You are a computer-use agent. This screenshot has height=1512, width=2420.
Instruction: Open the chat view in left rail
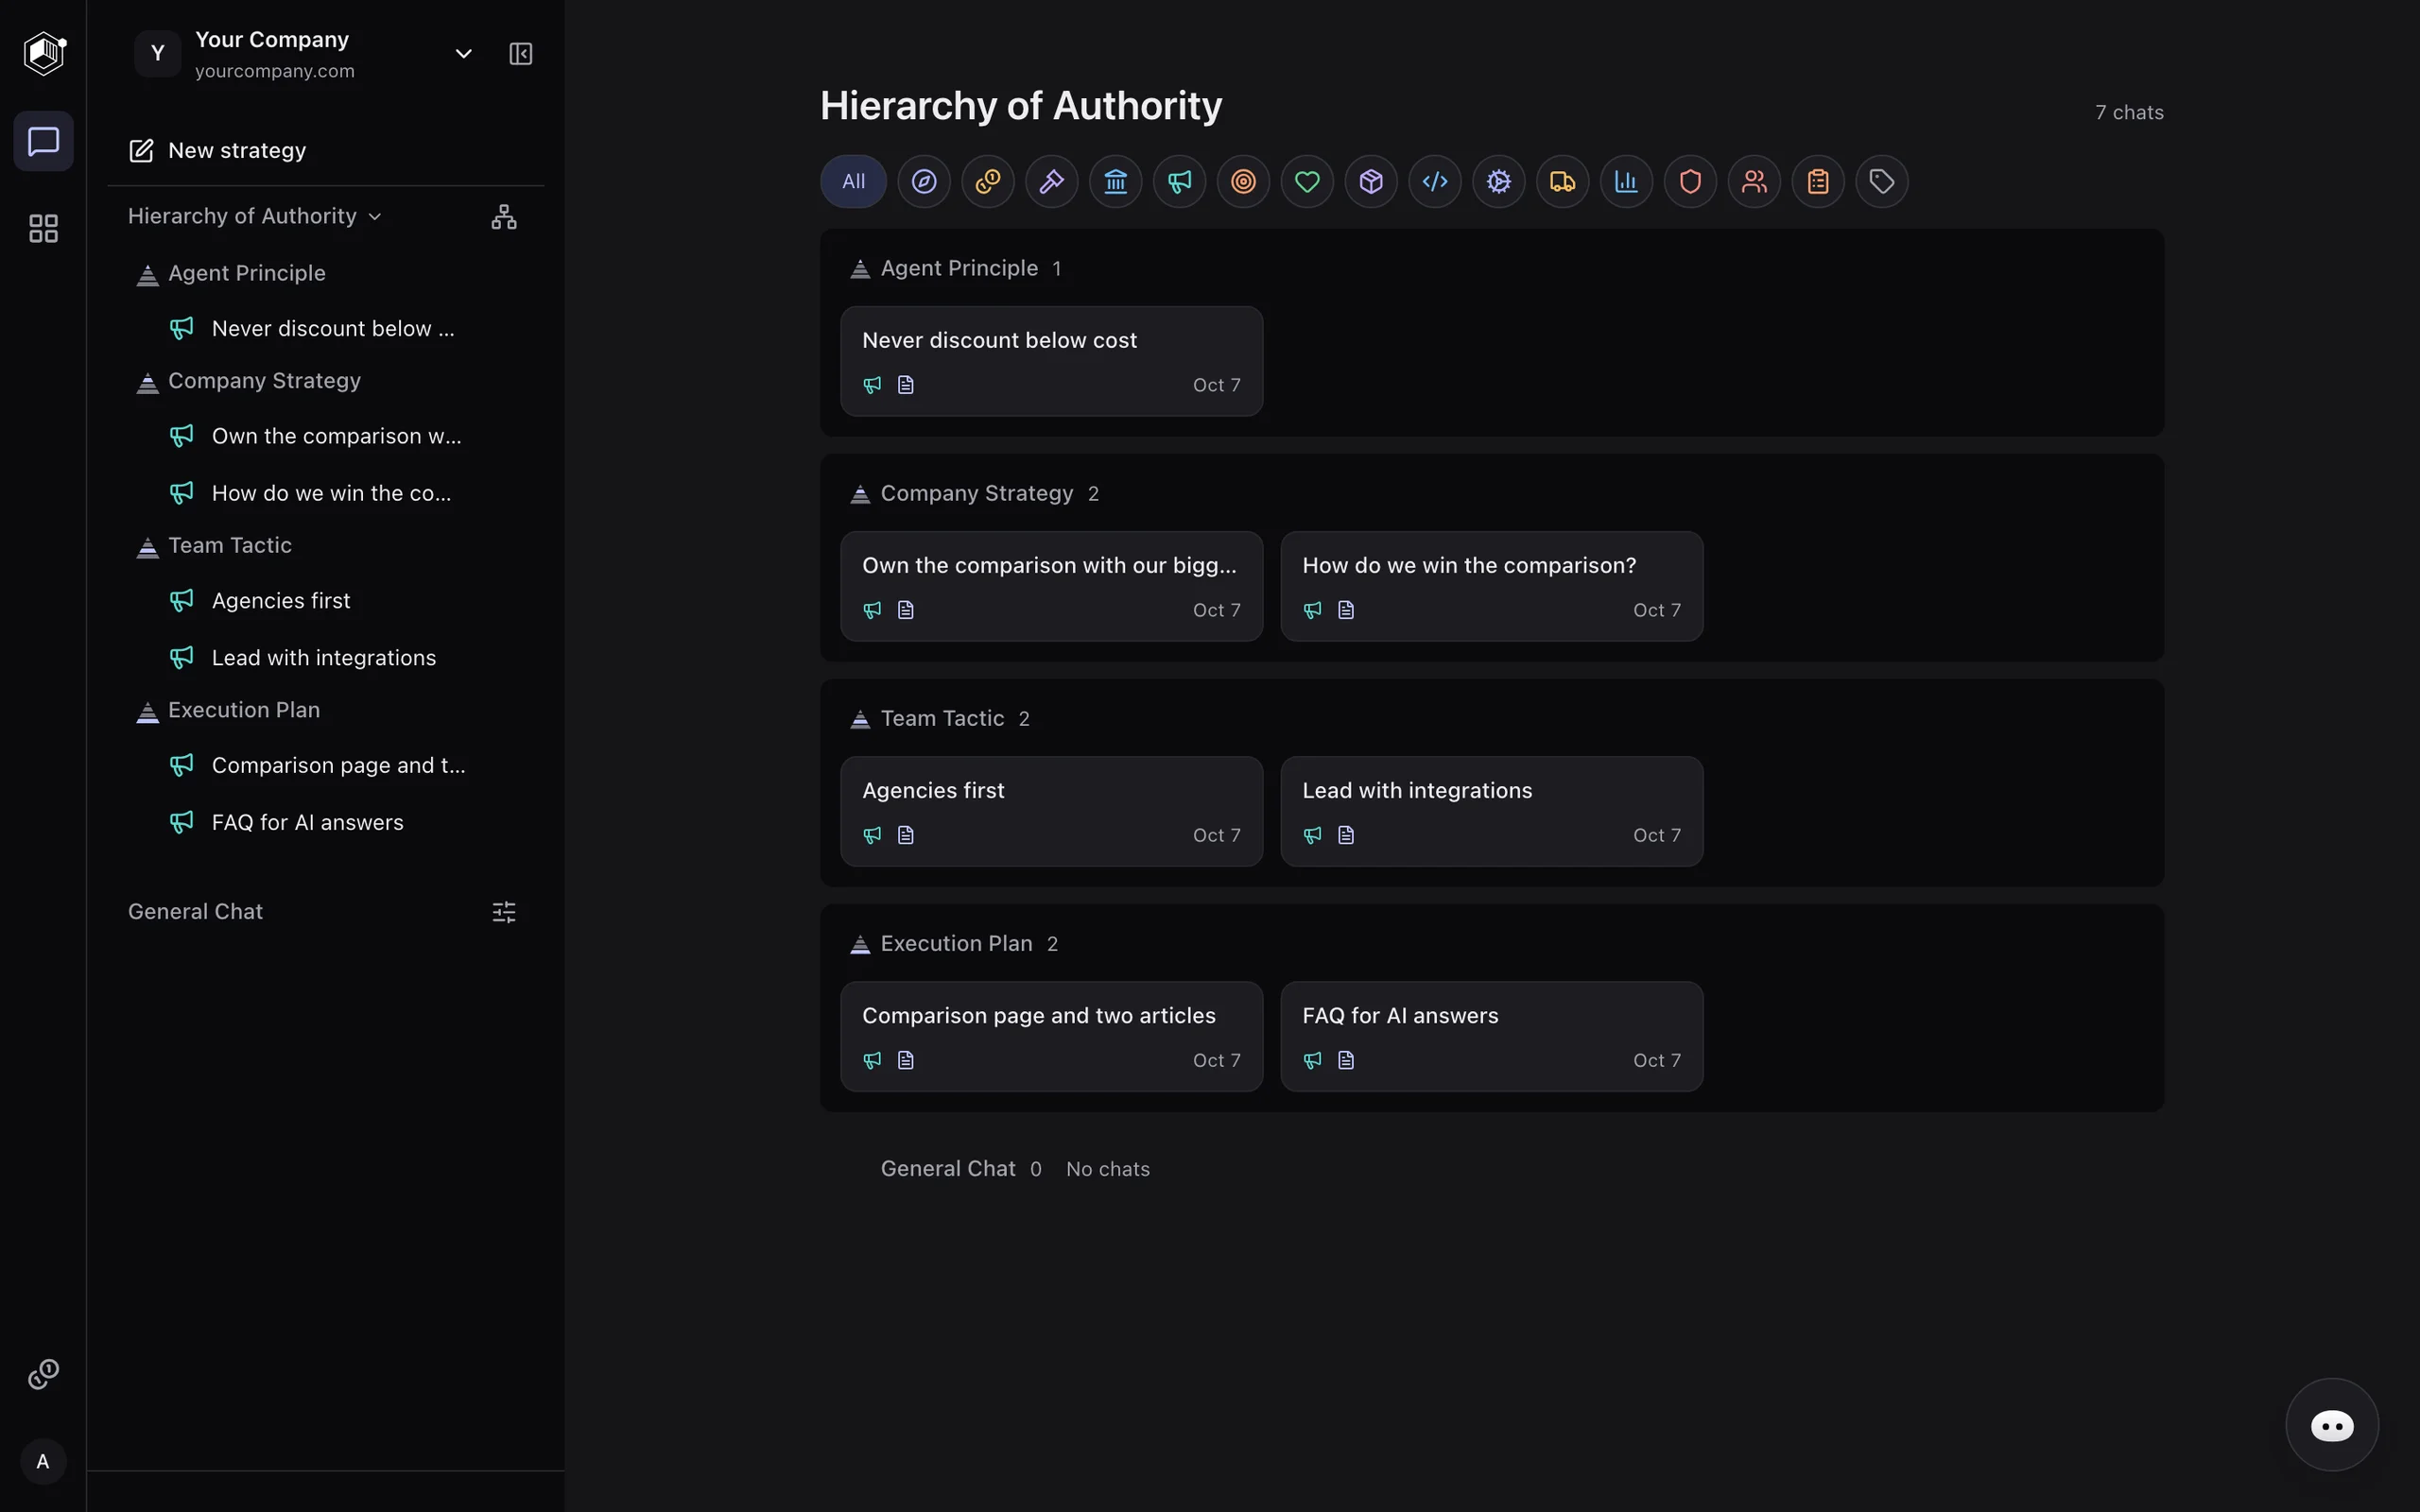(x=44, y=141)
